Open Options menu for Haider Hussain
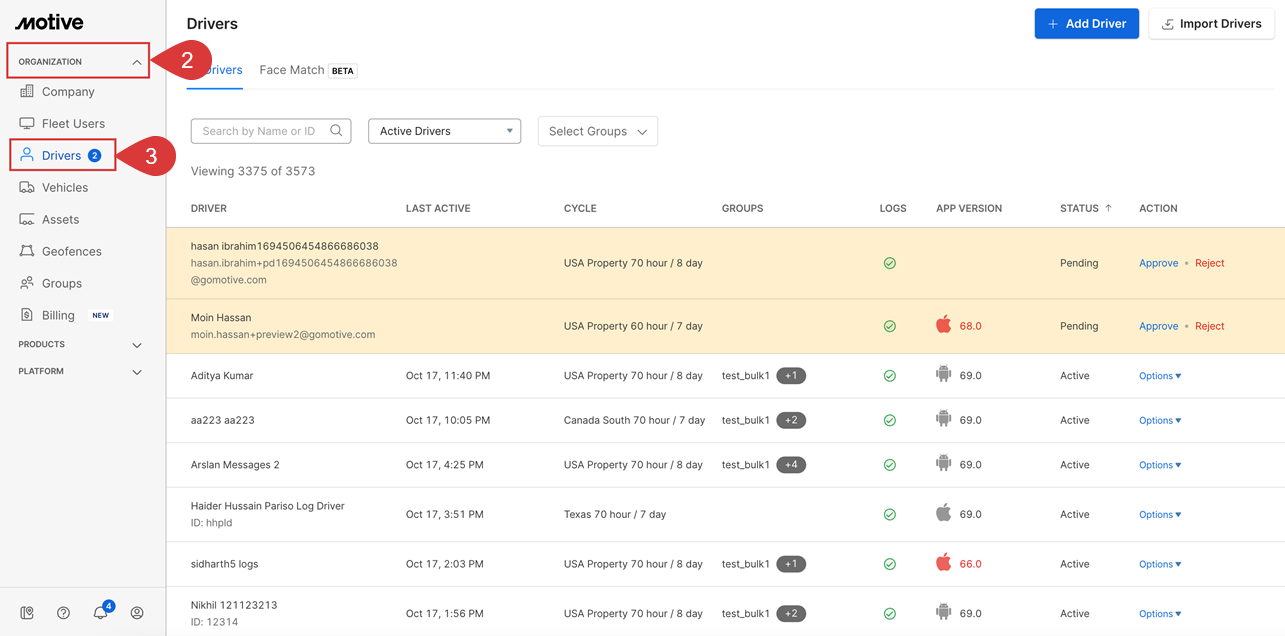 click(x=1160, y=514)
